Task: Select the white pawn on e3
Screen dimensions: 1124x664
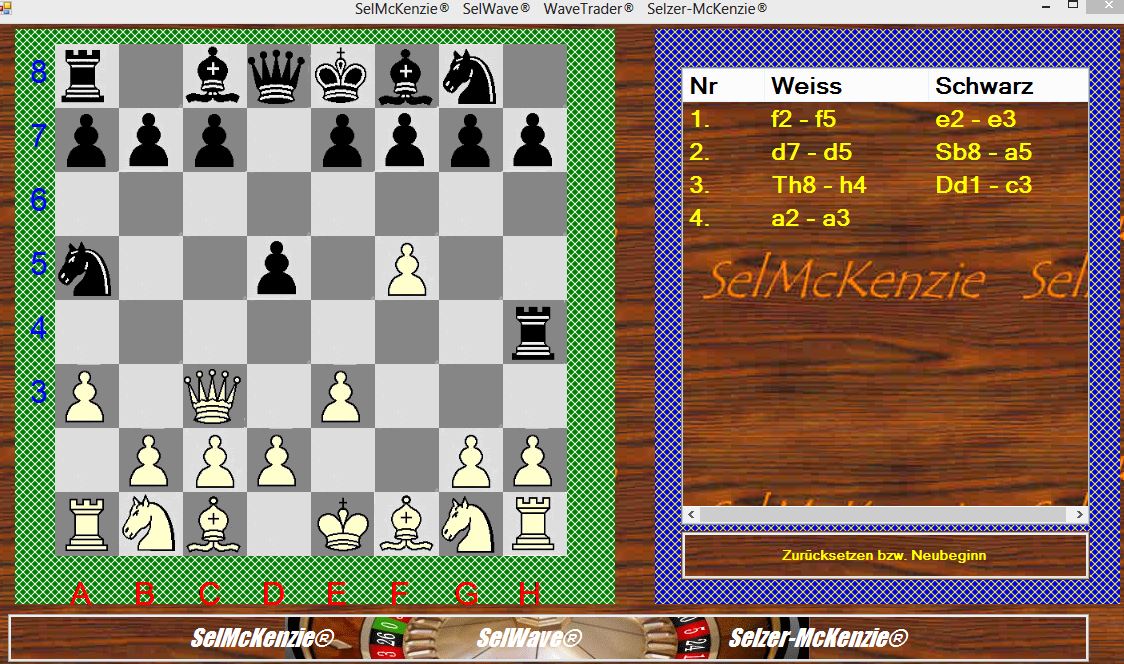Action: 342,396
